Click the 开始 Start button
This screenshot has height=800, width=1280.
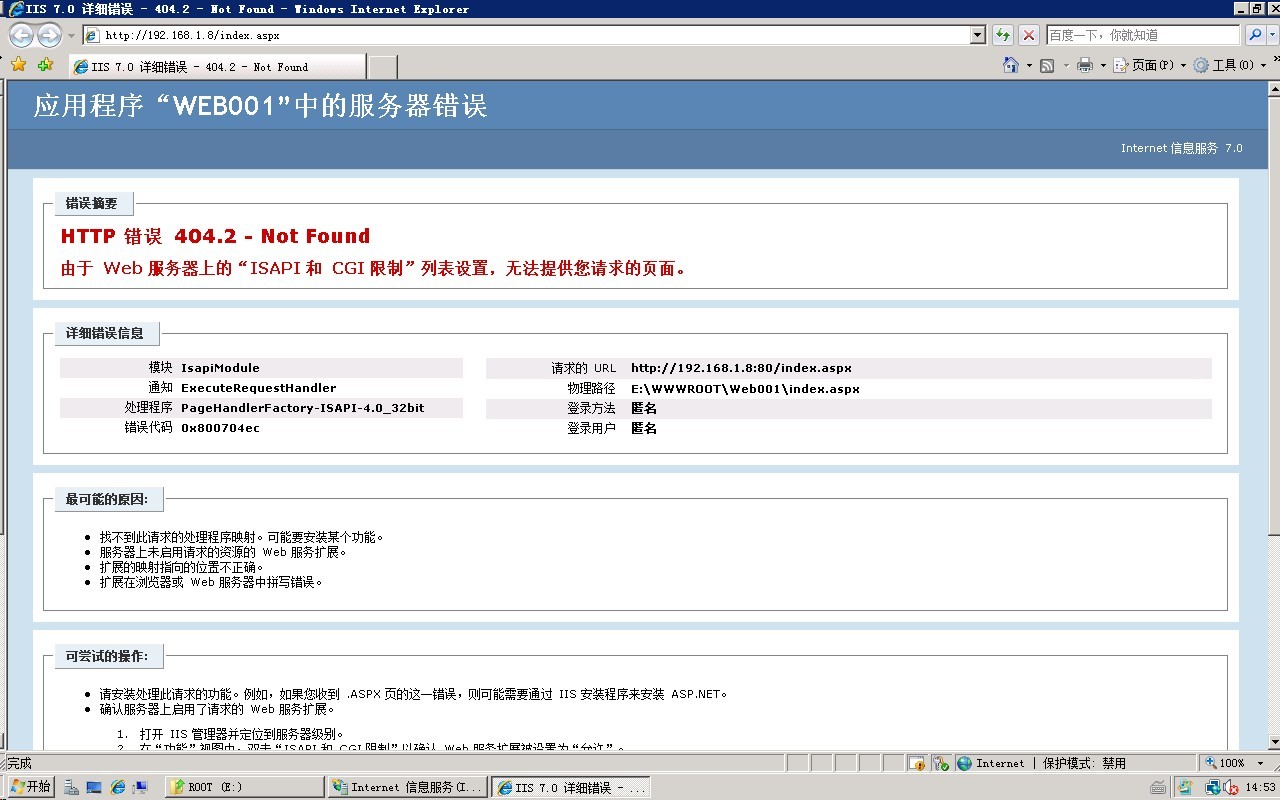click(x=30, y=787)
